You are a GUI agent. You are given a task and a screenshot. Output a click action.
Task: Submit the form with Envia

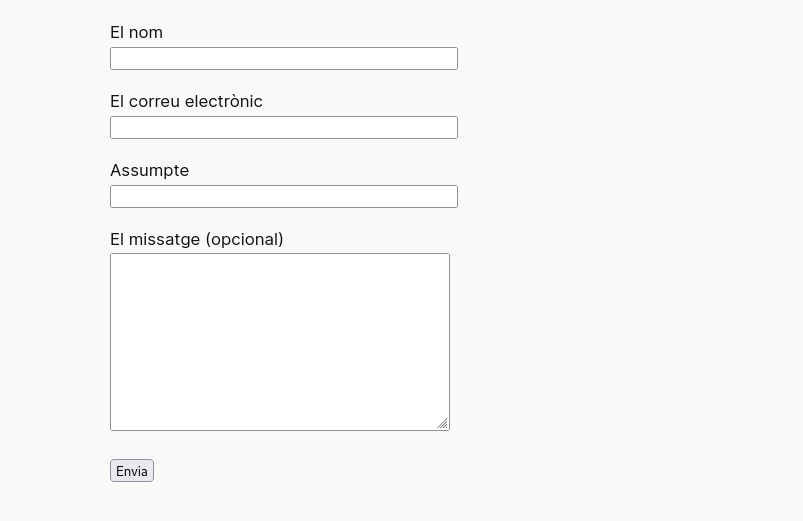tap(132, 471)
